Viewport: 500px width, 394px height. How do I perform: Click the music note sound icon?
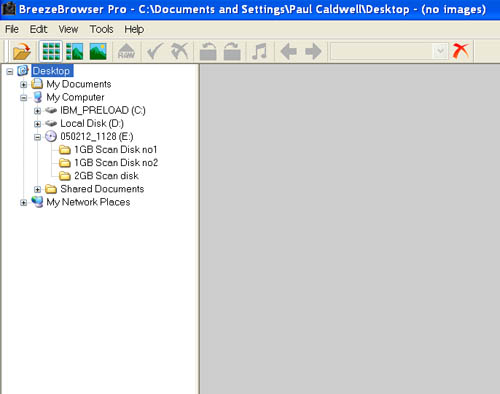[x=260, y=51]
